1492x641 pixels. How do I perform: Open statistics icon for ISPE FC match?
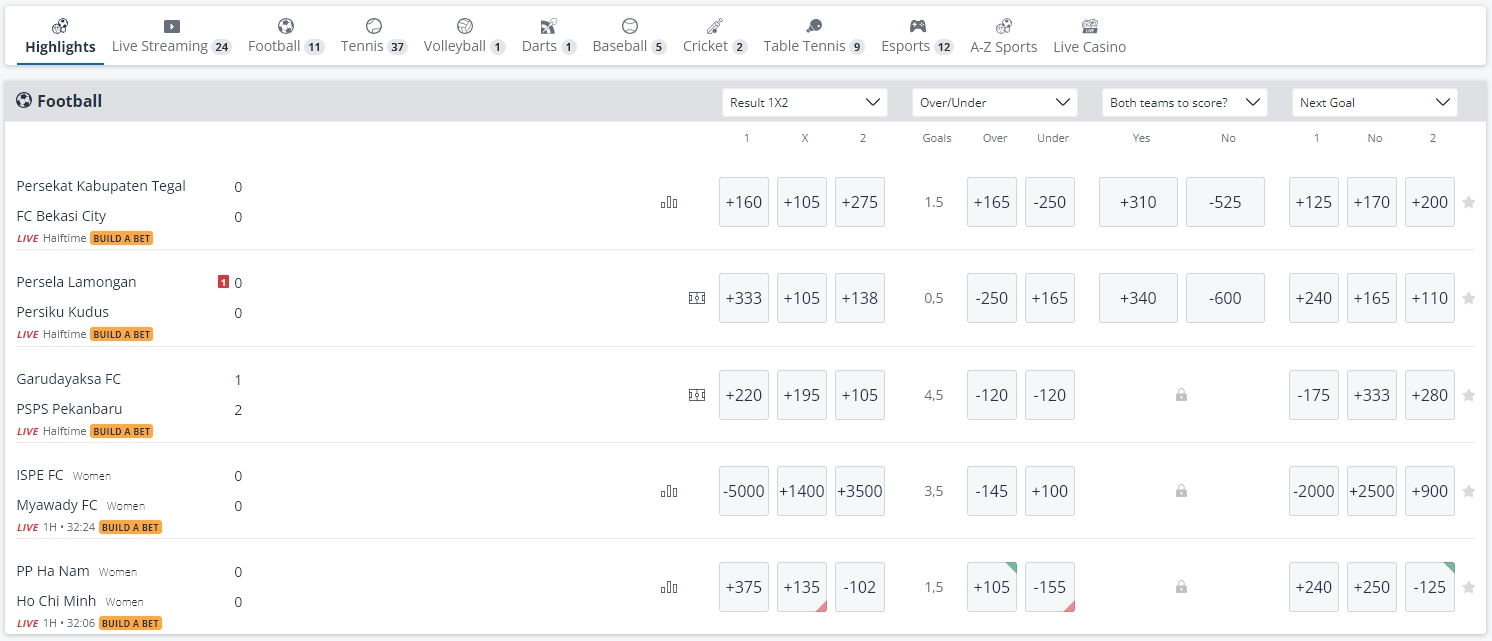point(669,491)
